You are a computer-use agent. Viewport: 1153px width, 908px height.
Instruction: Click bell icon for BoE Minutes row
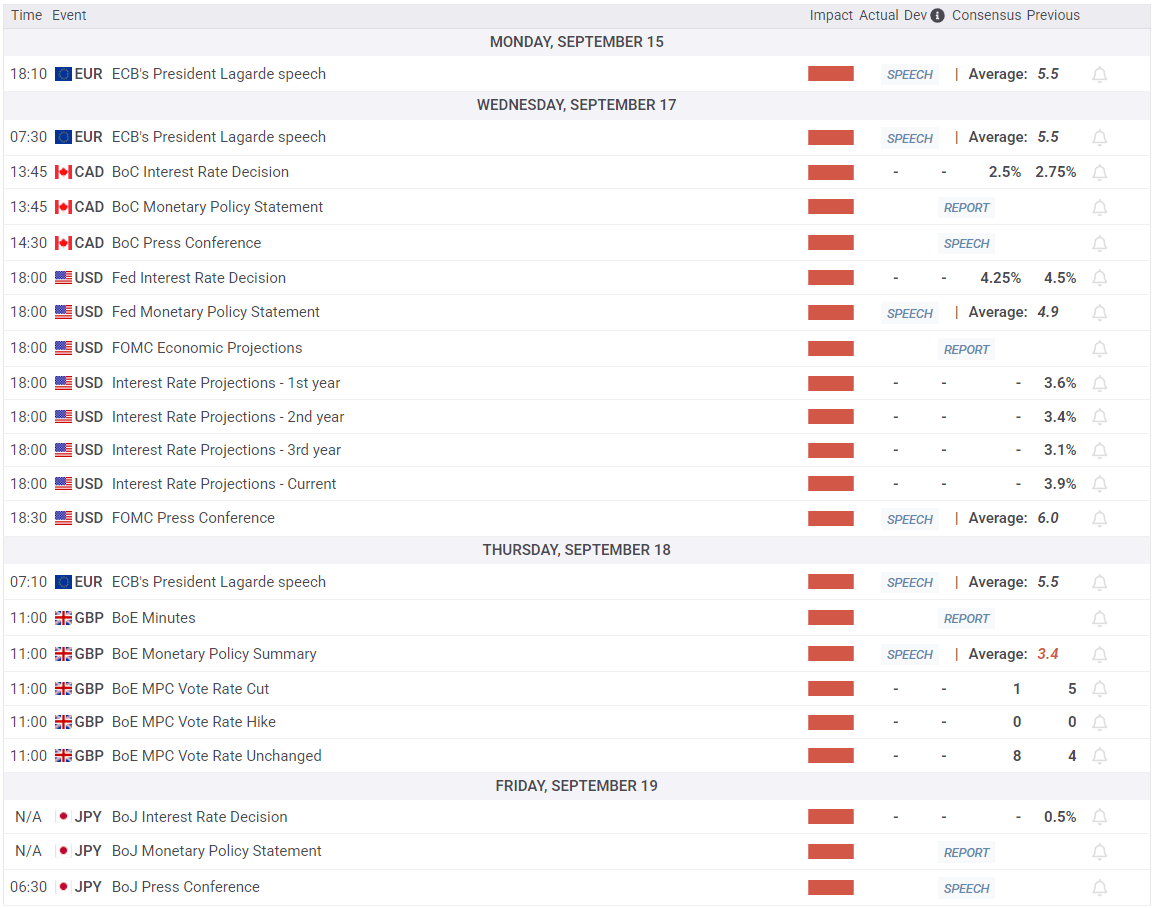tap(1099, 618)
